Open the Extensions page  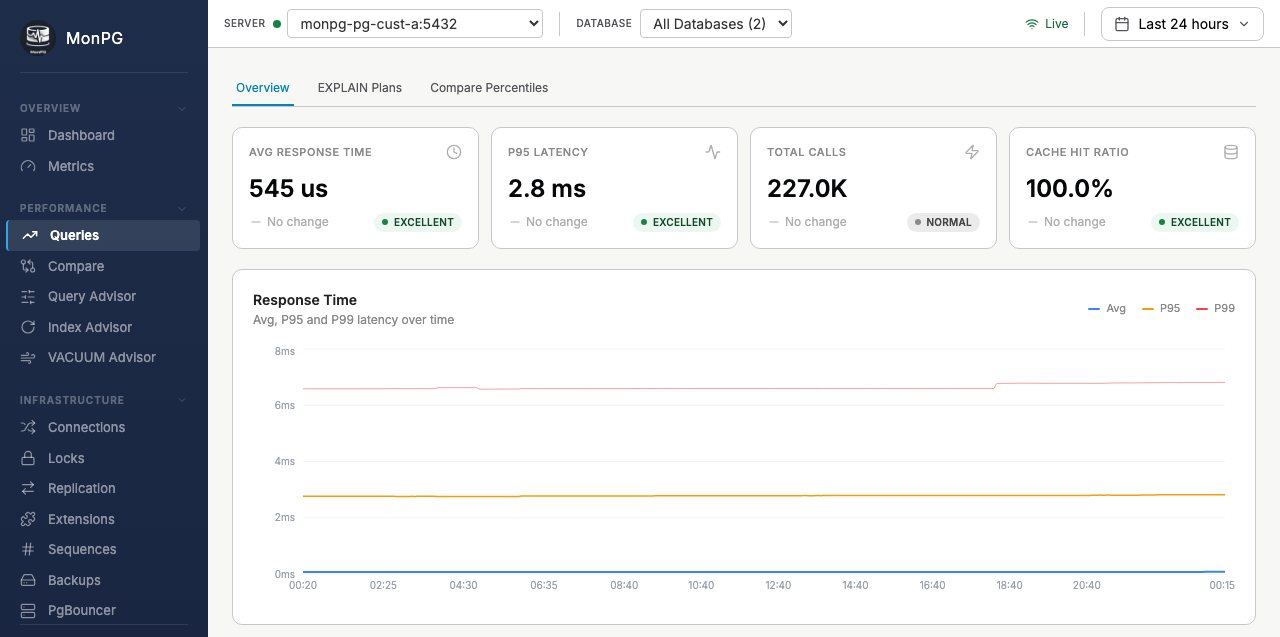pos(103,519)
